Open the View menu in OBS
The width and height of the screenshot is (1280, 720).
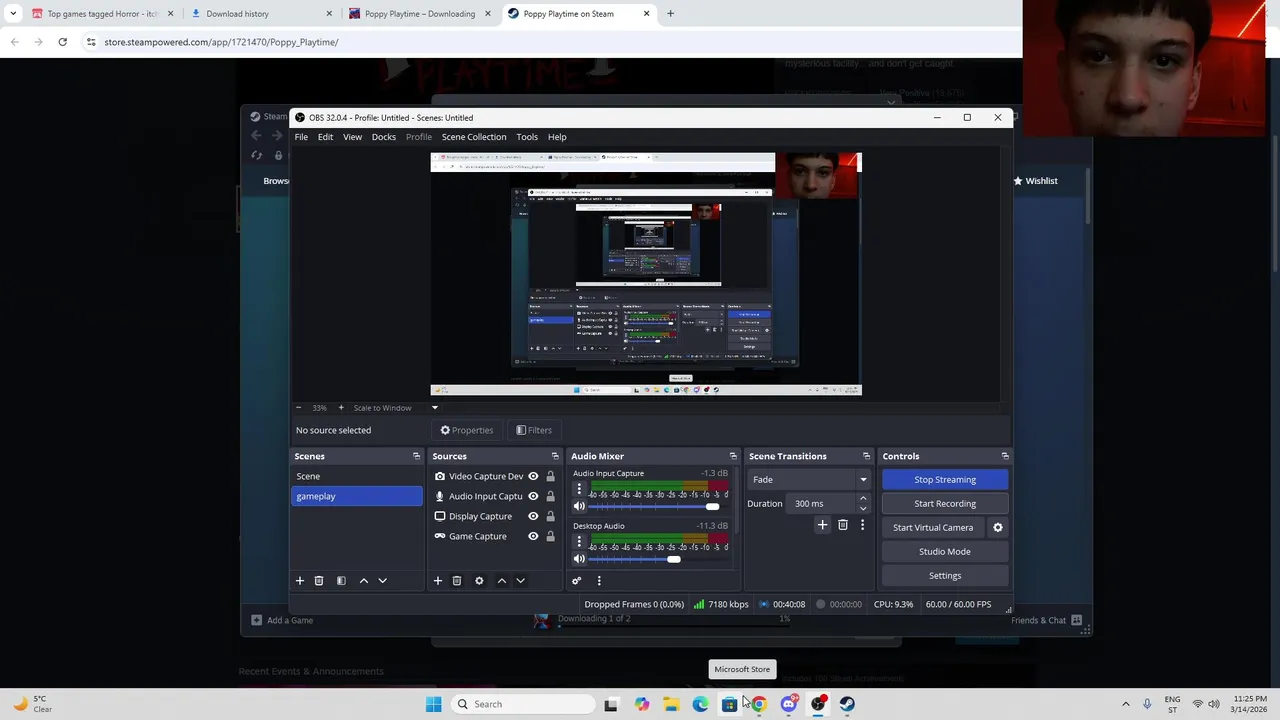pyautogui.click(x=353, y=137)
